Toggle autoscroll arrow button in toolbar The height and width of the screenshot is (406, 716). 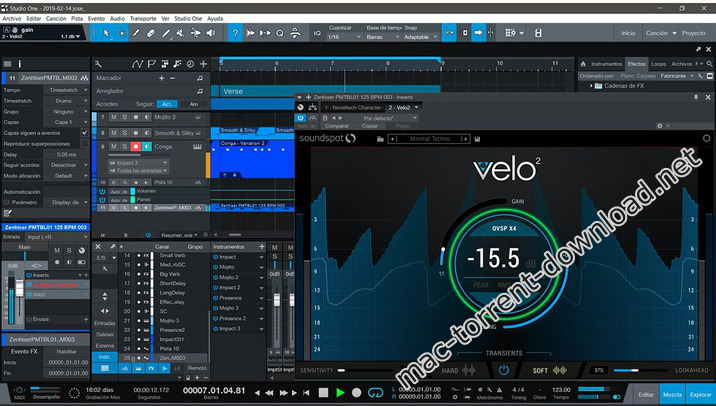[x=479, y=33]
